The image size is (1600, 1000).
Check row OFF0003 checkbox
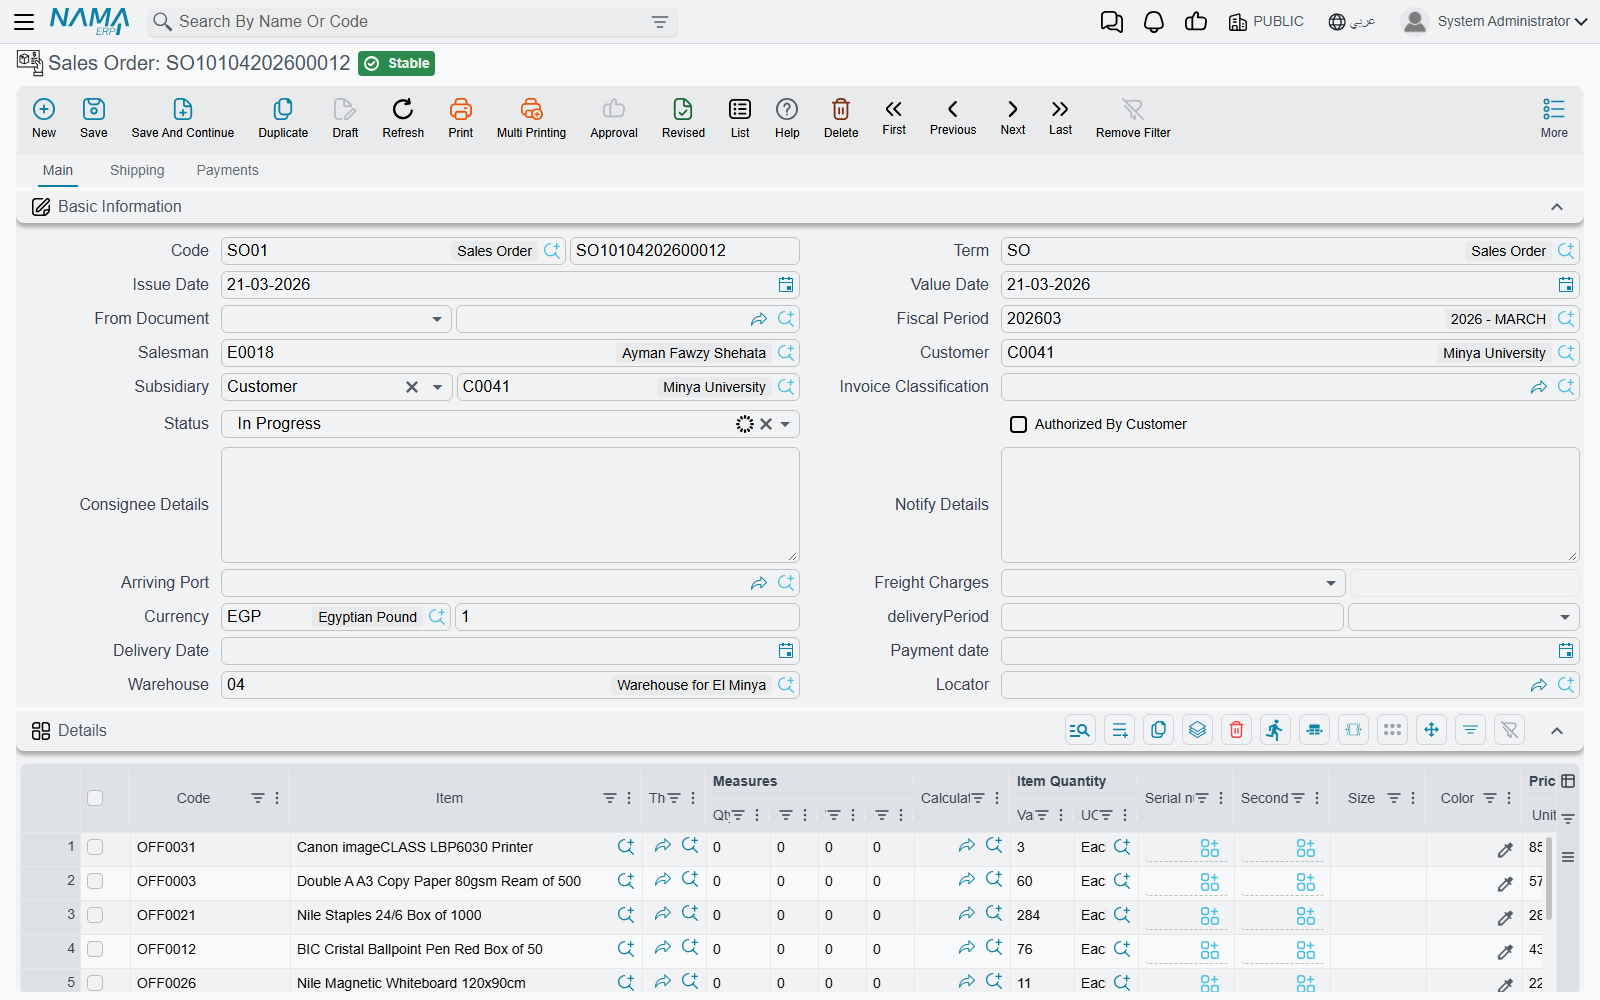point(95,881)
